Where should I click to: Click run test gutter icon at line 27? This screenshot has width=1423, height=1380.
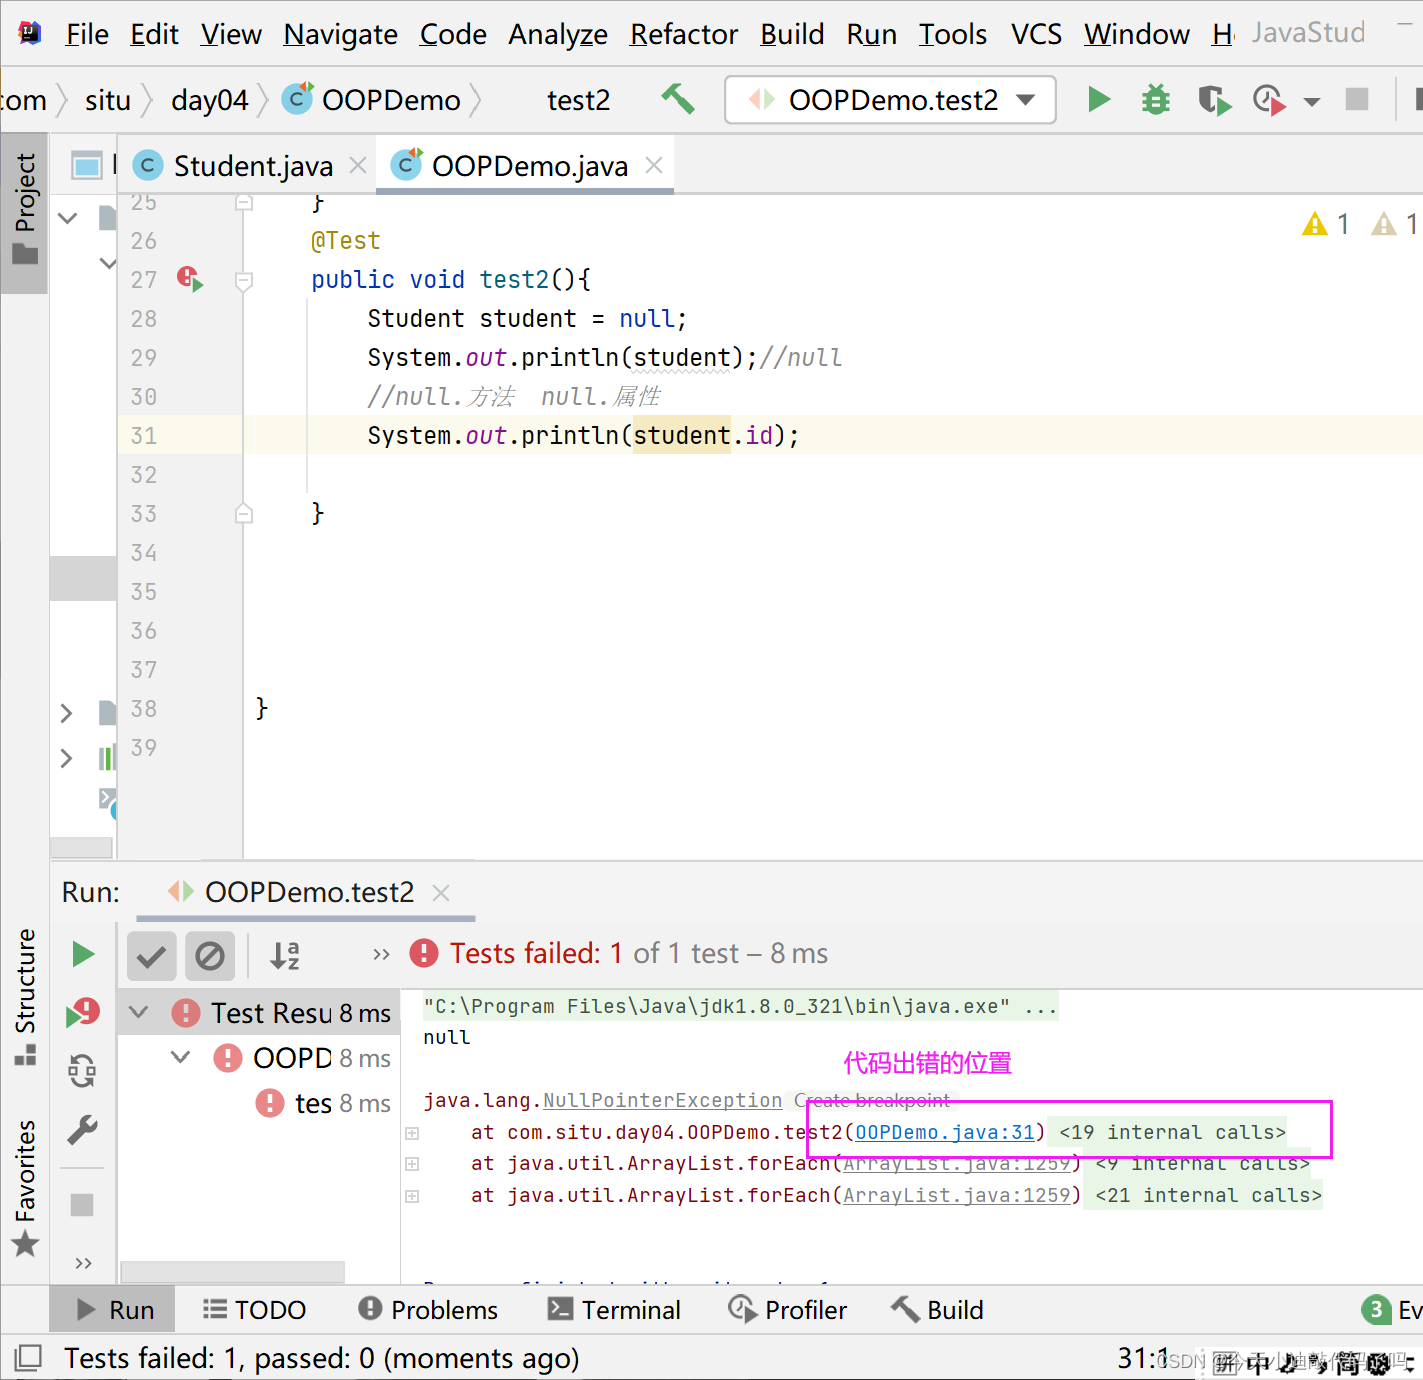[x=190, y=278]
